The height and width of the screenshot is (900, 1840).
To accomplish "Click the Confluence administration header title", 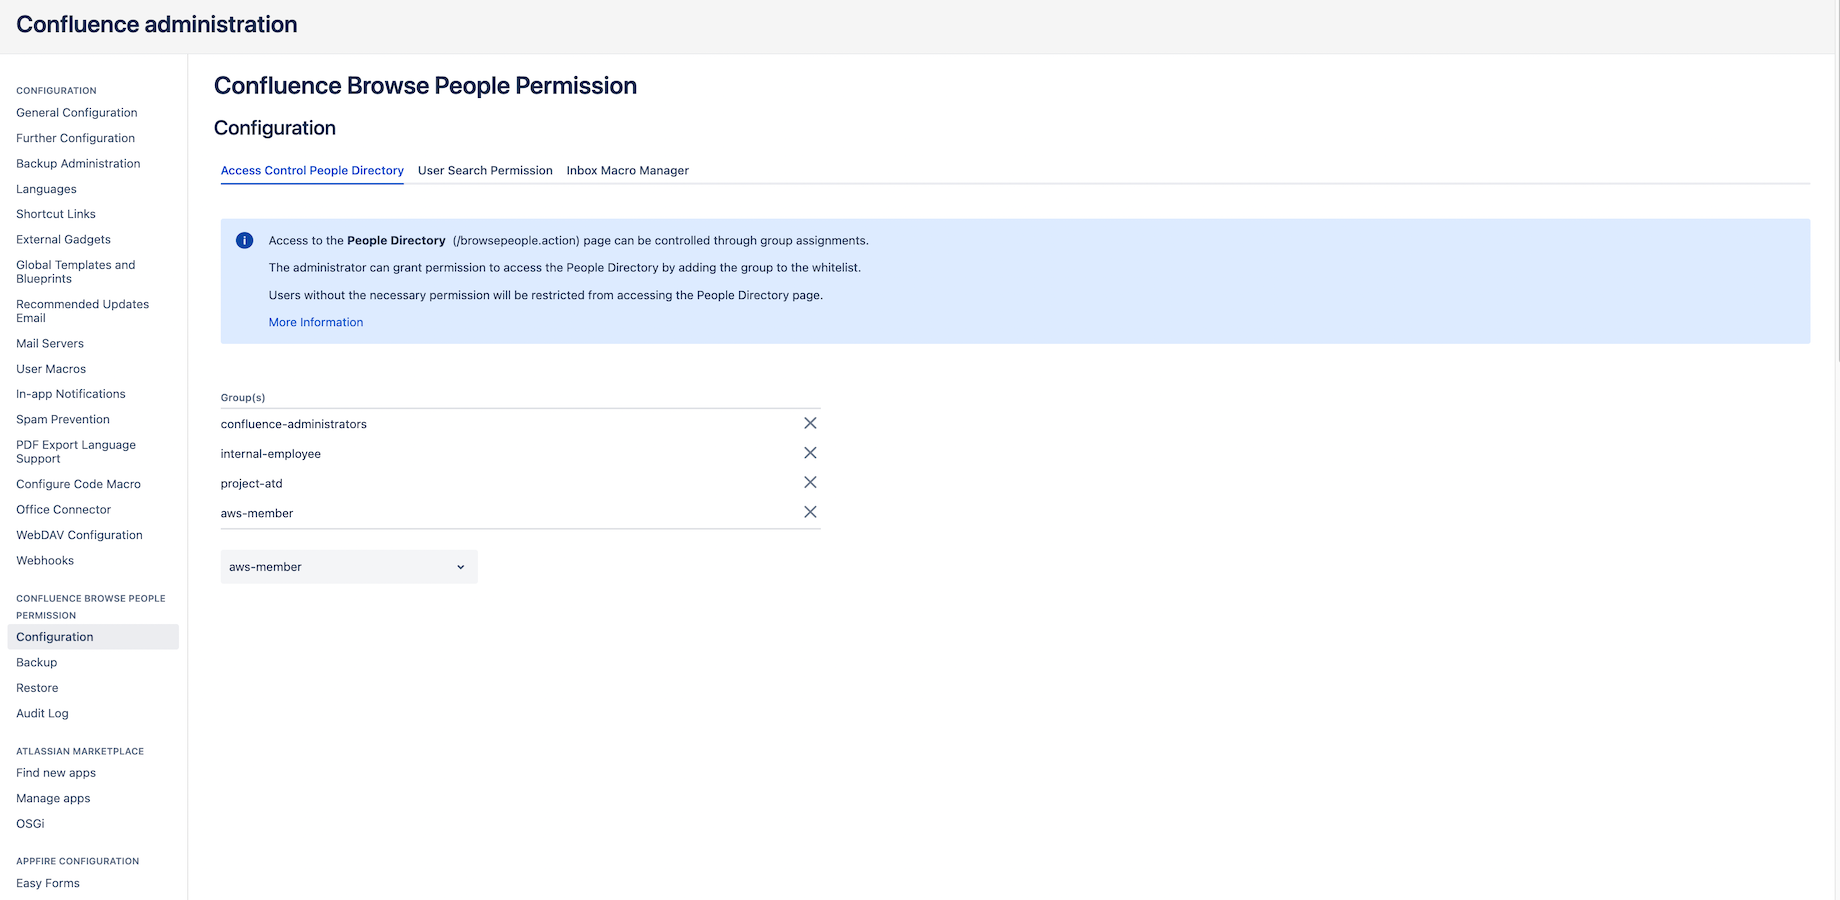I will click(157, 24).
